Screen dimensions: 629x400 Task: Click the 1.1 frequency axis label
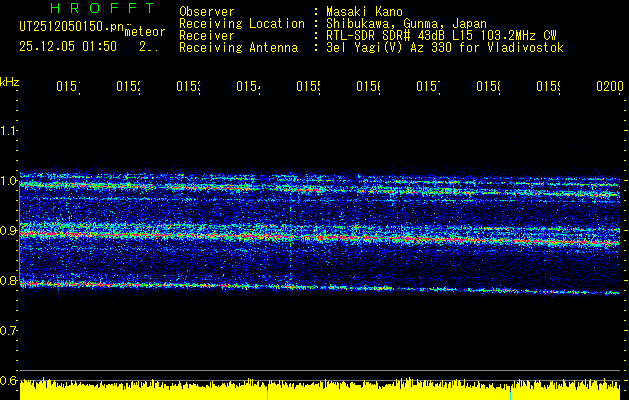click(x=8, y=130)
